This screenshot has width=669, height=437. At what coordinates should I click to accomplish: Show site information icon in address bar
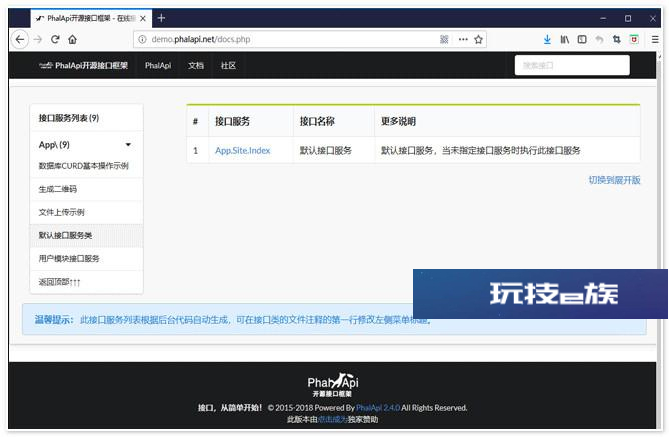coord(142,39)
